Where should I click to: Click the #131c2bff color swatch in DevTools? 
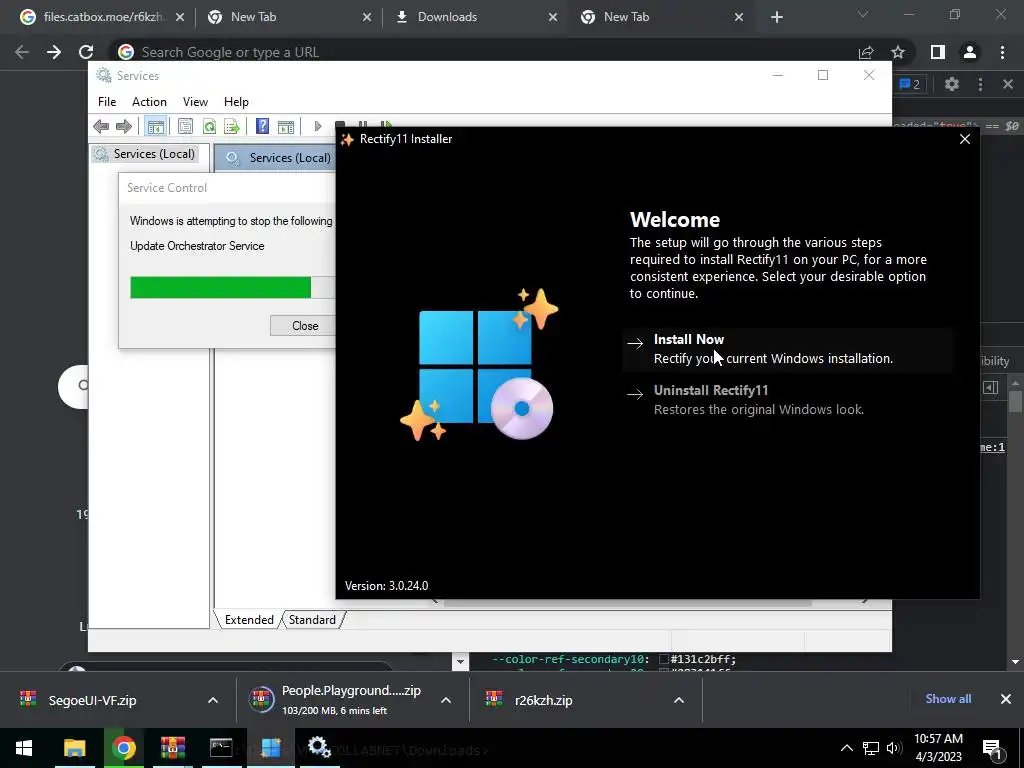[x=664, y=660]
